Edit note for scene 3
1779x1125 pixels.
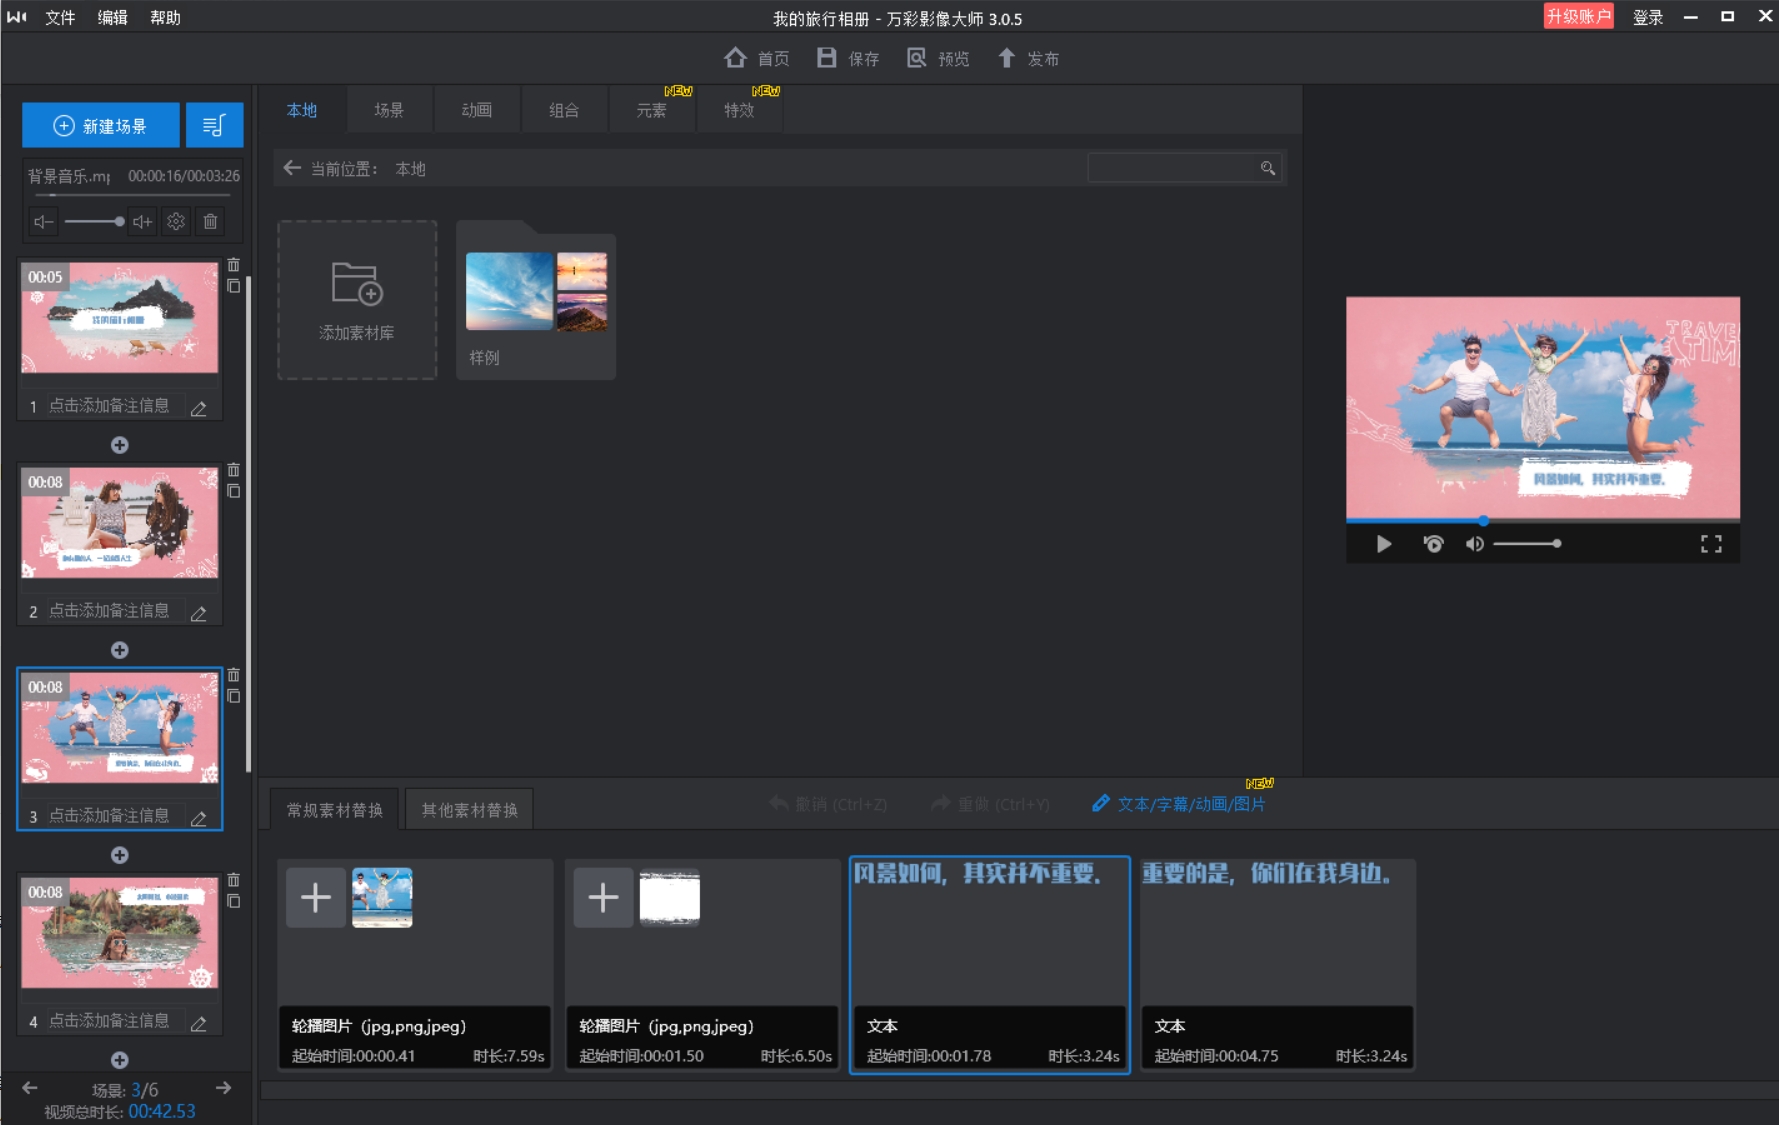coord(199,818)
